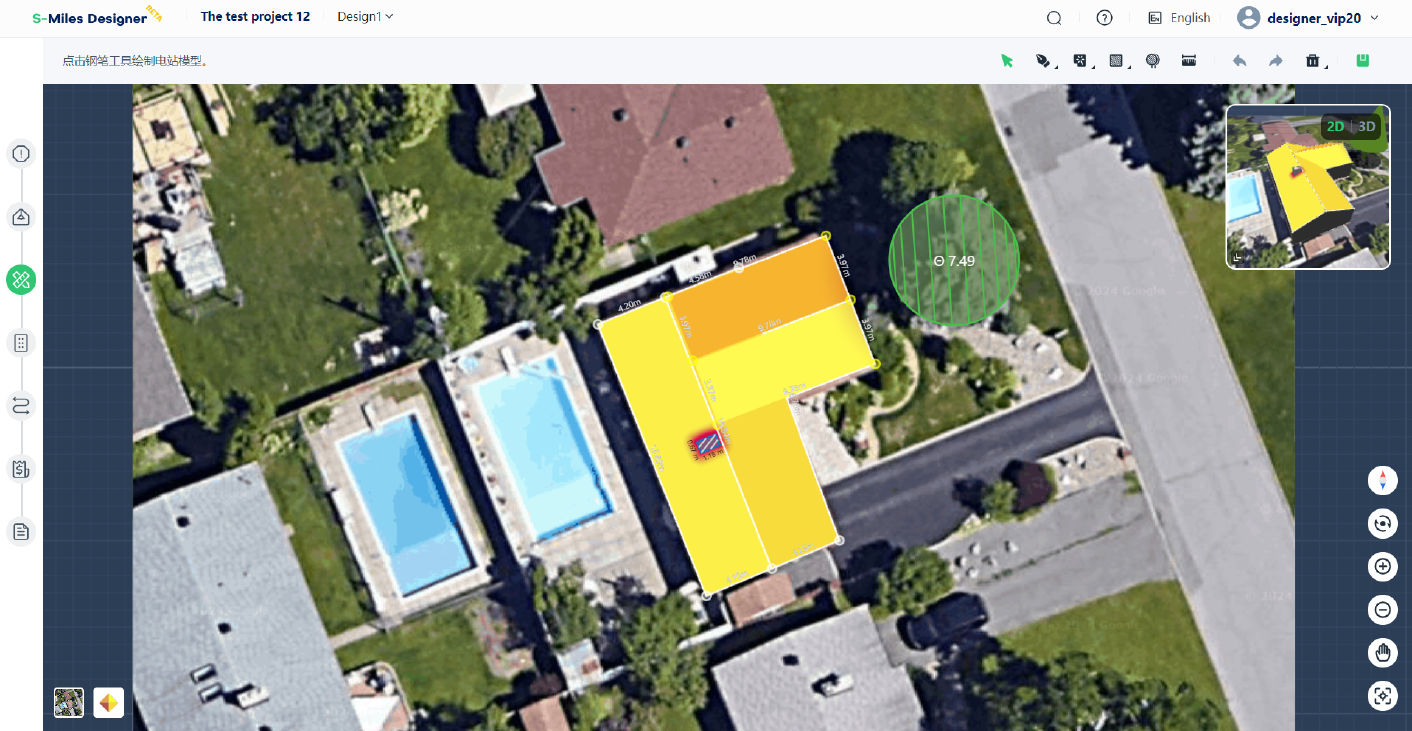Change language from English
Screen dimensions: 1412x731
[x=1180, y=18]
